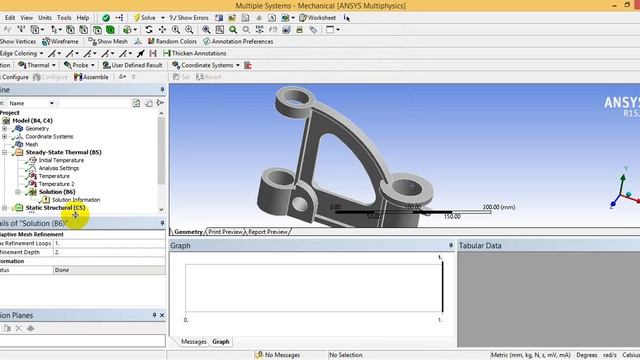640x360 pixels.
Task: Click the Annotation Preferences icon
Action: [x=207, y=41]
